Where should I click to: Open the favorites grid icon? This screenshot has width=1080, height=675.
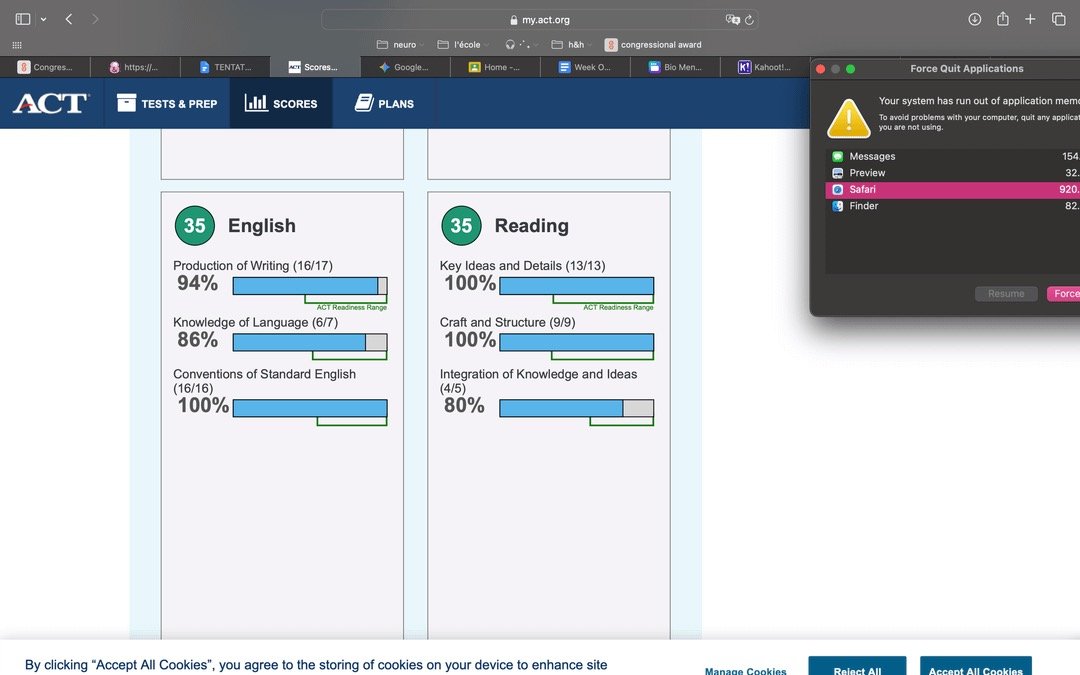coord(17,45)
